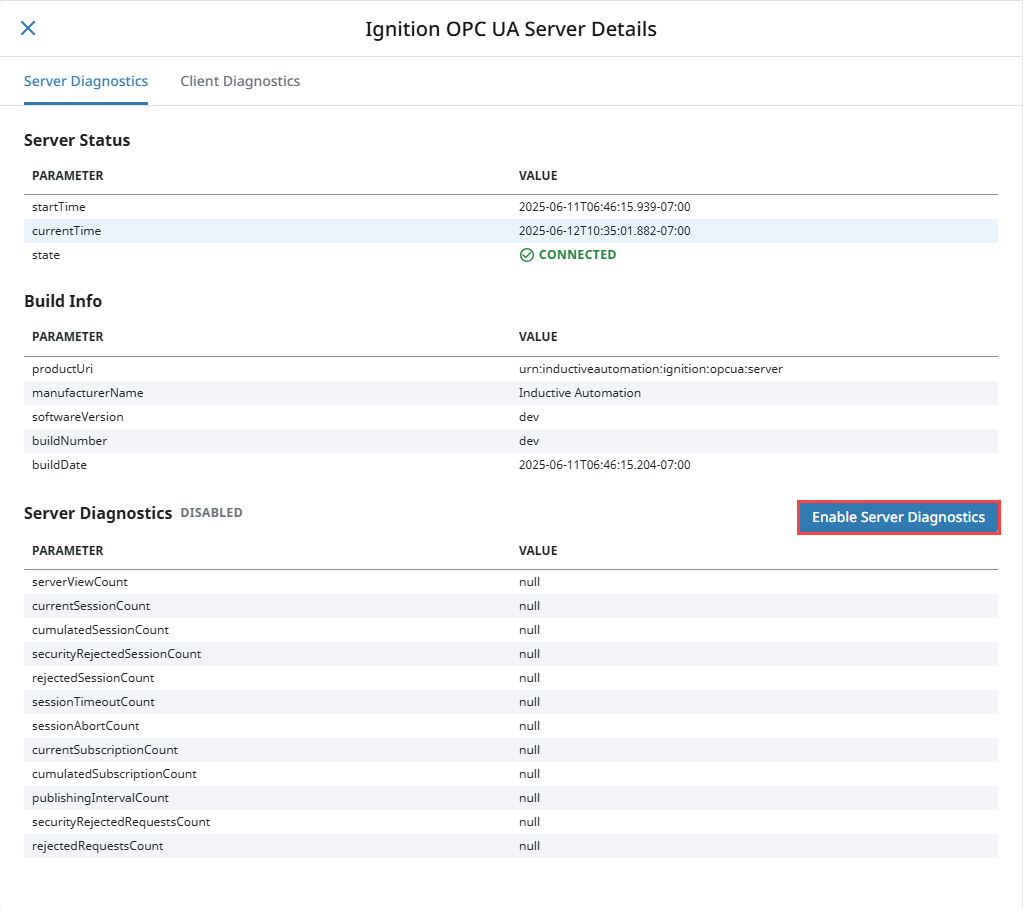This screenshot has height=909, width=1023.
Task: Click the Build Info section heading
Action: coord(63,301)
